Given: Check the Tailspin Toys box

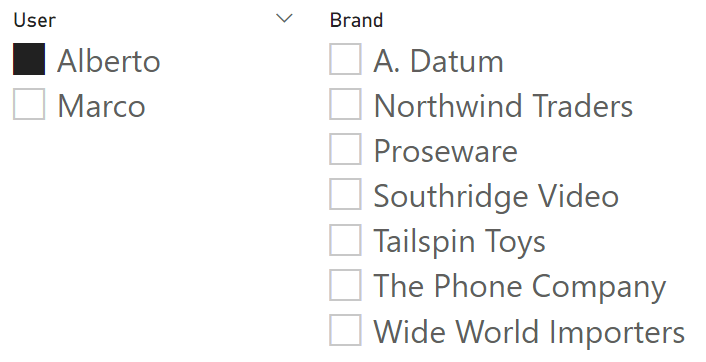Looking at the screenshot, I should click(345, 240).
